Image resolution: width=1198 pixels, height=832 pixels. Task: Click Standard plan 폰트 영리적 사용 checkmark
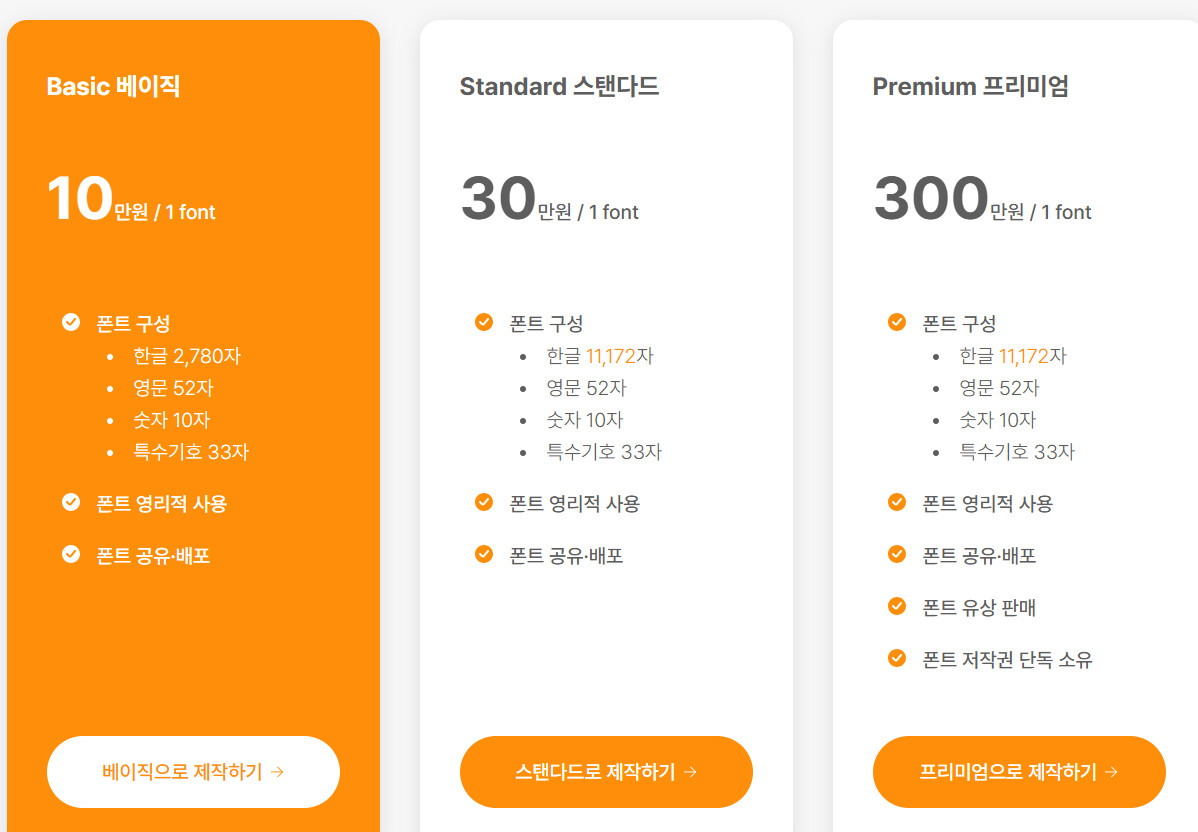(484, 502)
